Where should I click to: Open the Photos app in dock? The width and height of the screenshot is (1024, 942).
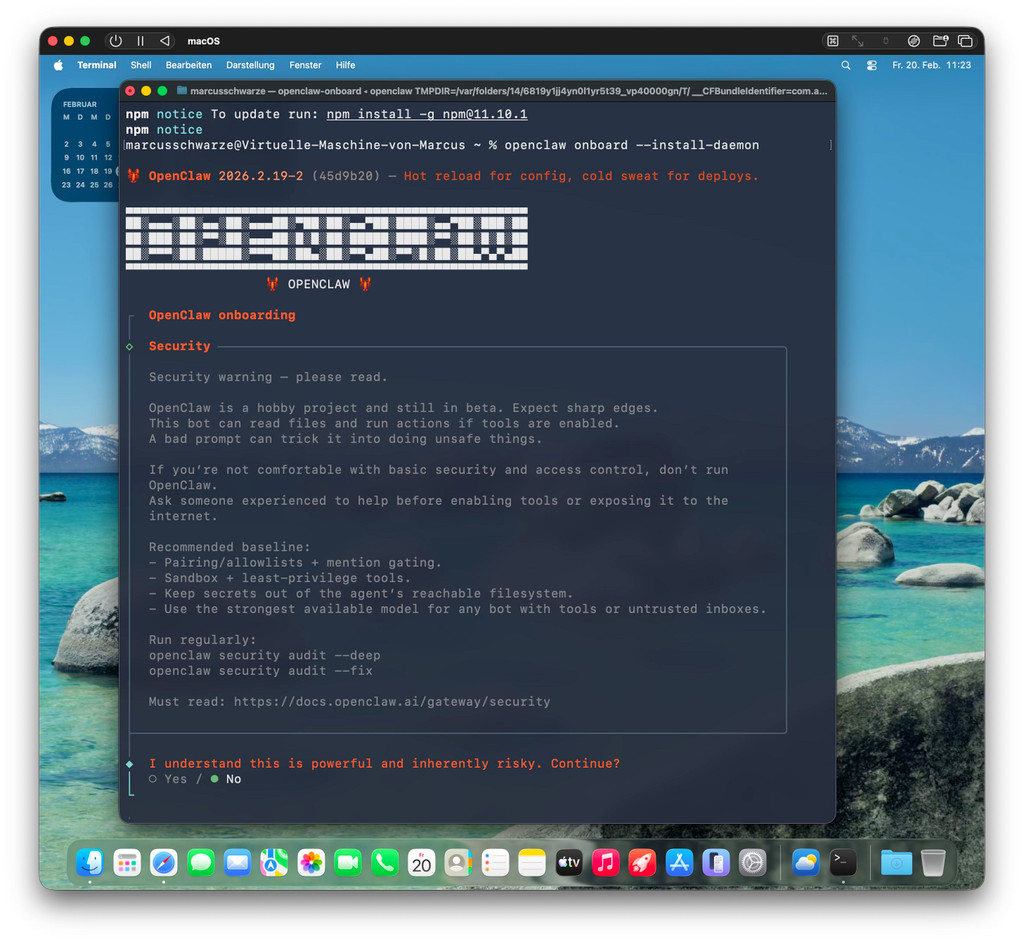coord(311,862)
